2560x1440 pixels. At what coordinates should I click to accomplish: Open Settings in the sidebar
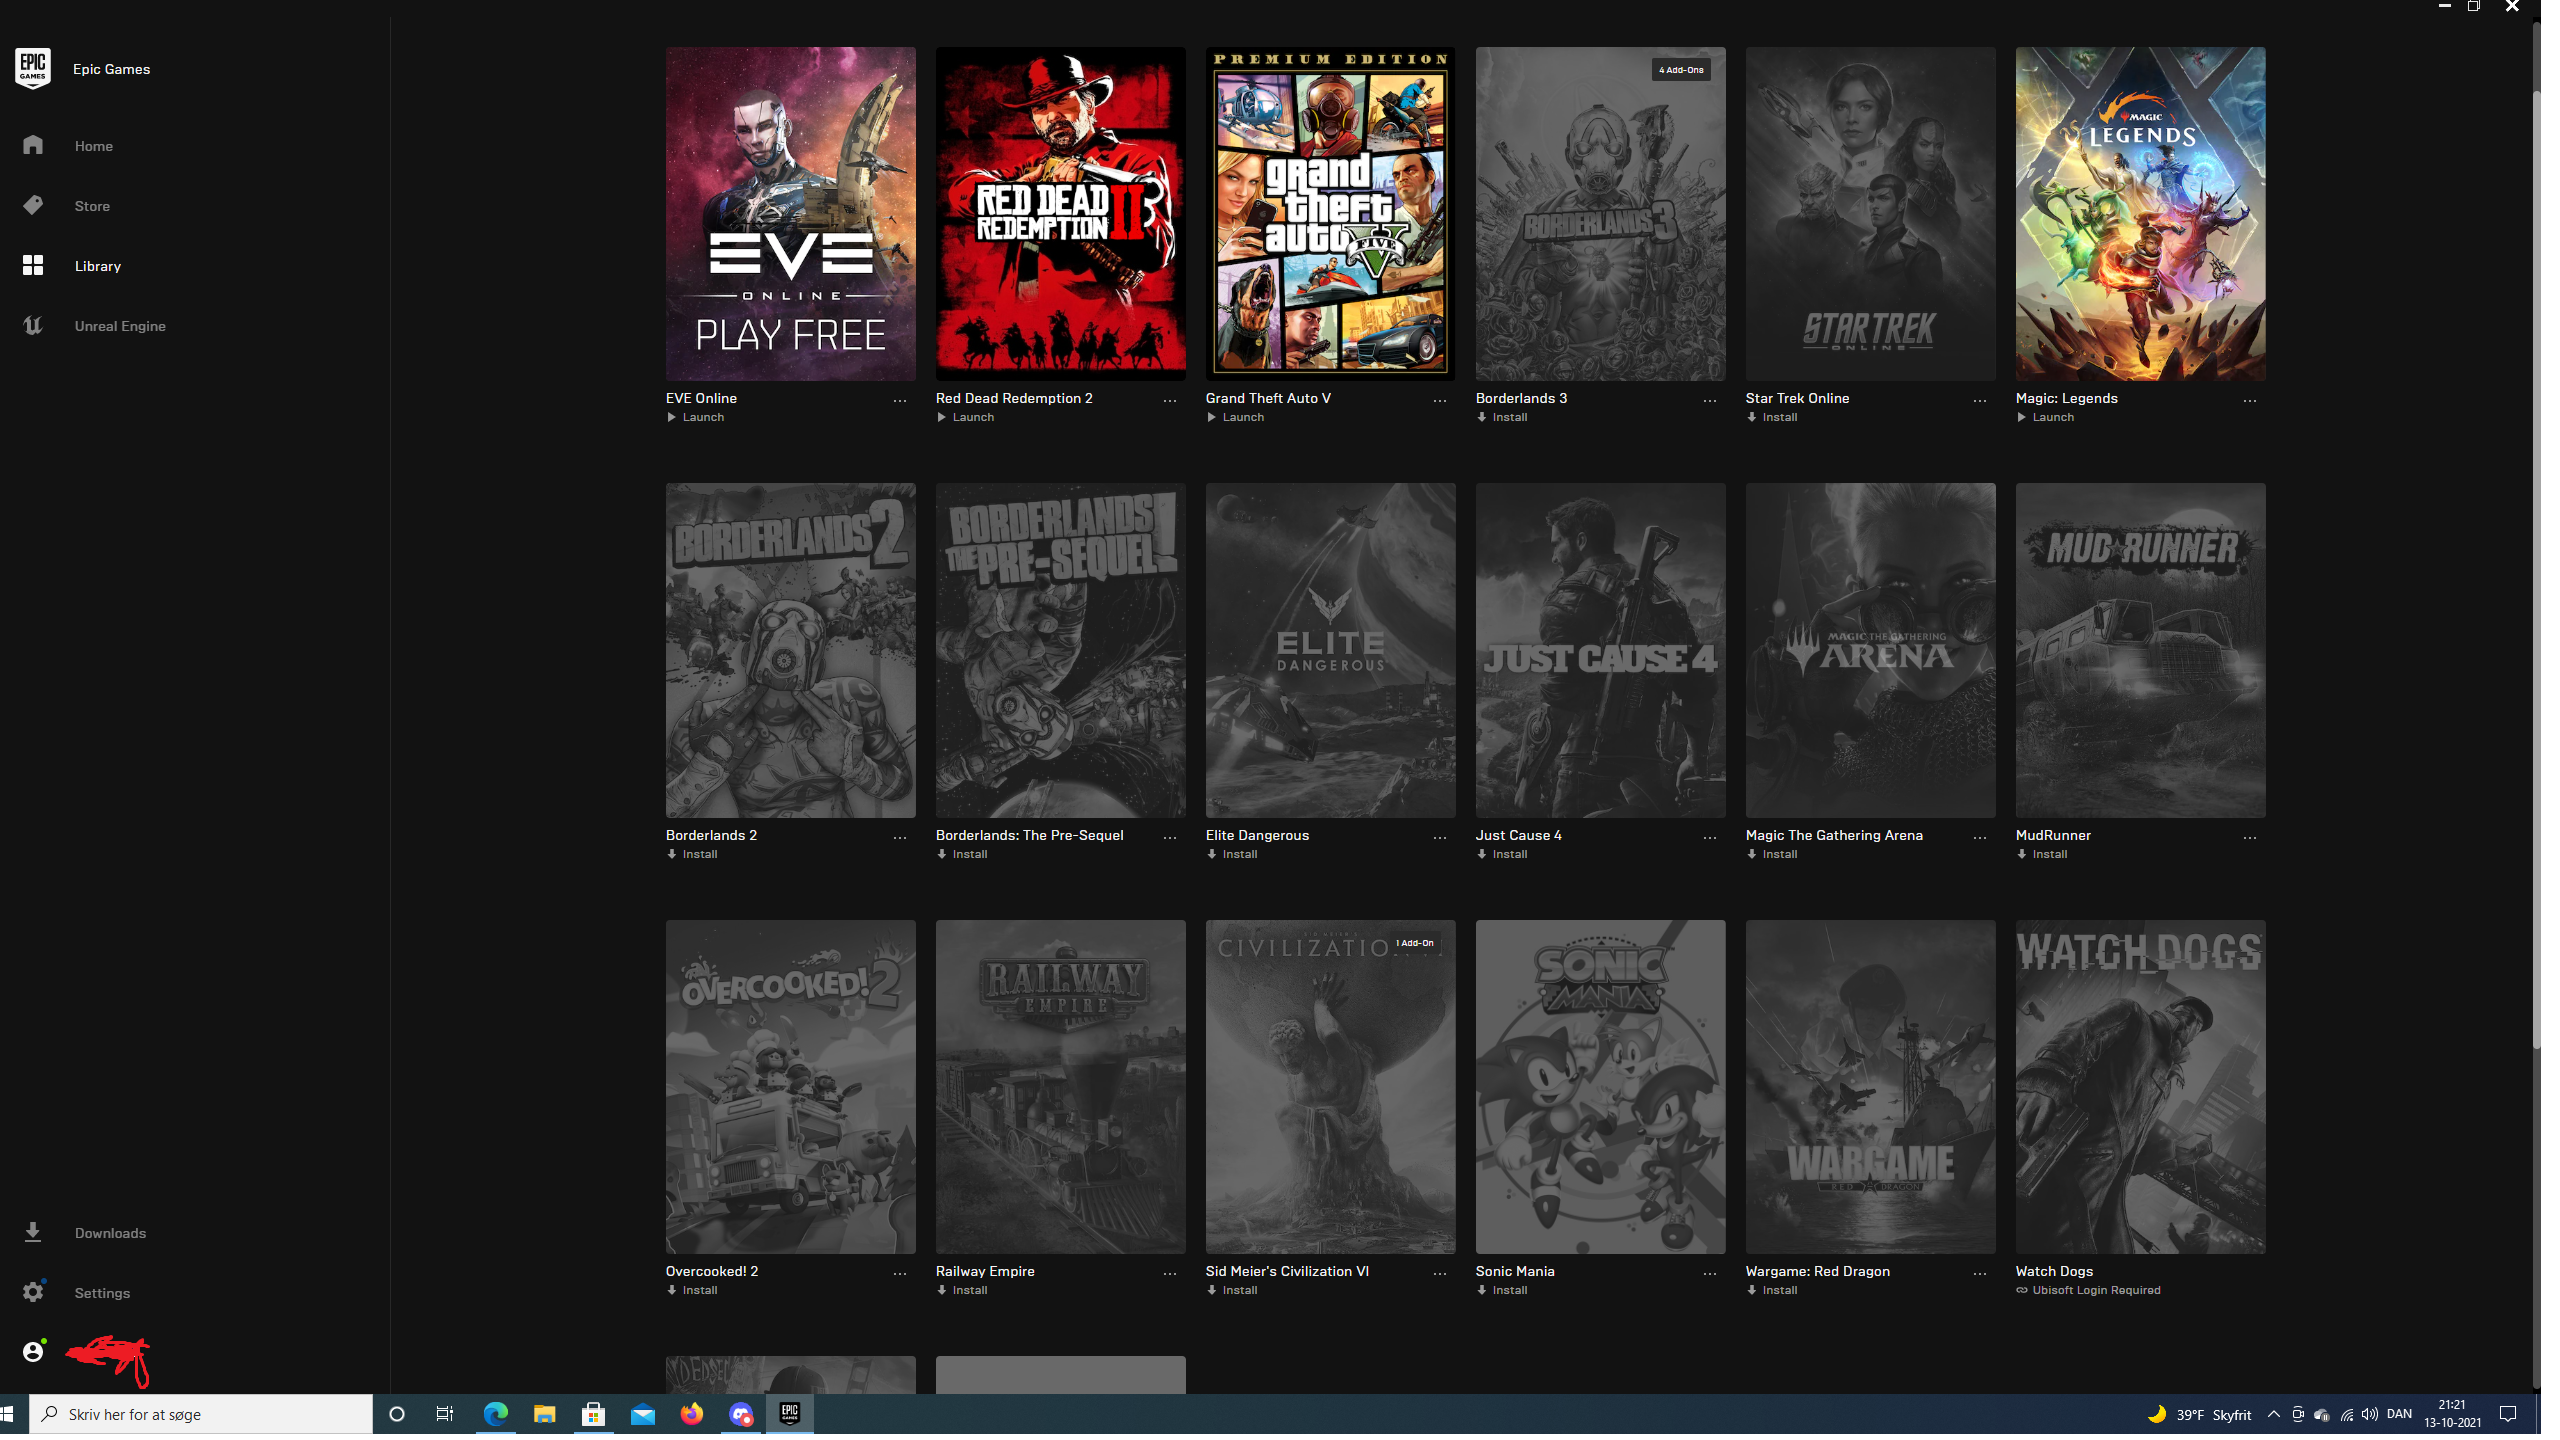coord(102,1293)
